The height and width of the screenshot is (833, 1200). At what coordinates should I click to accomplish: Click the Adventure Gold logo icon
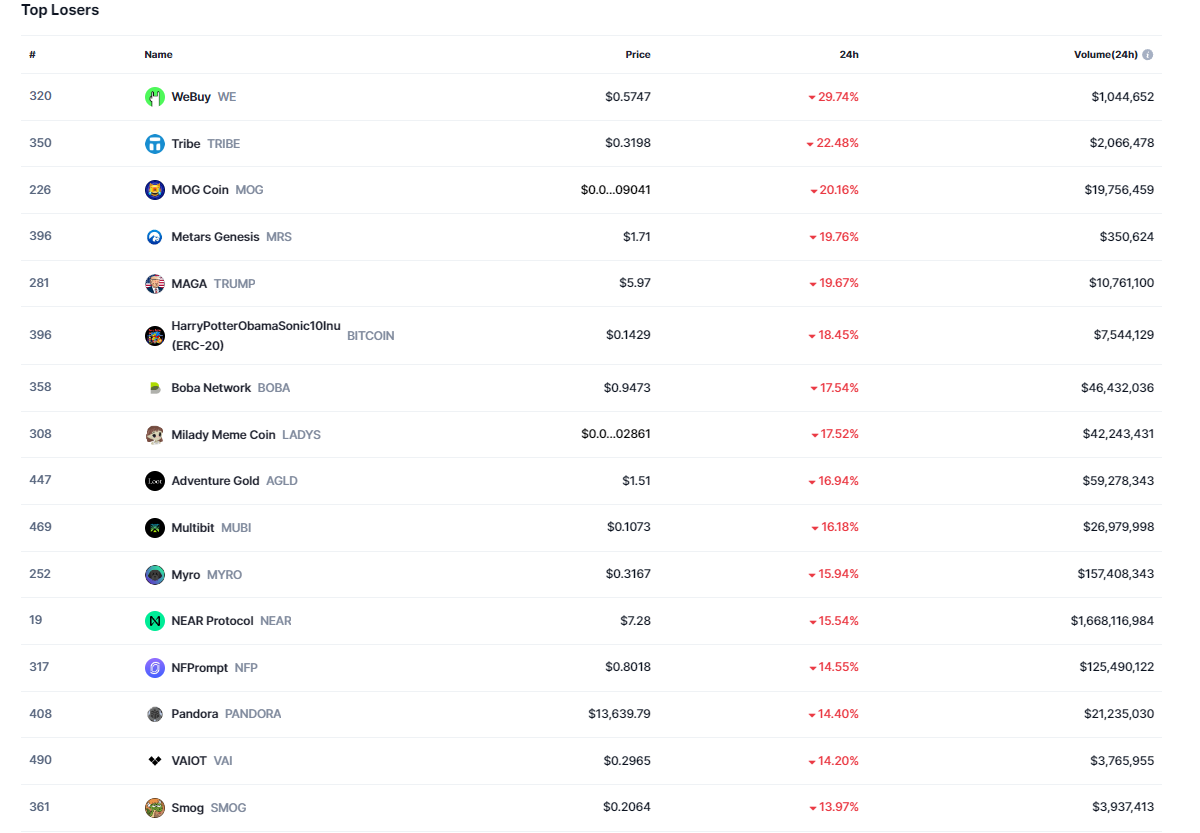(154, 481)
